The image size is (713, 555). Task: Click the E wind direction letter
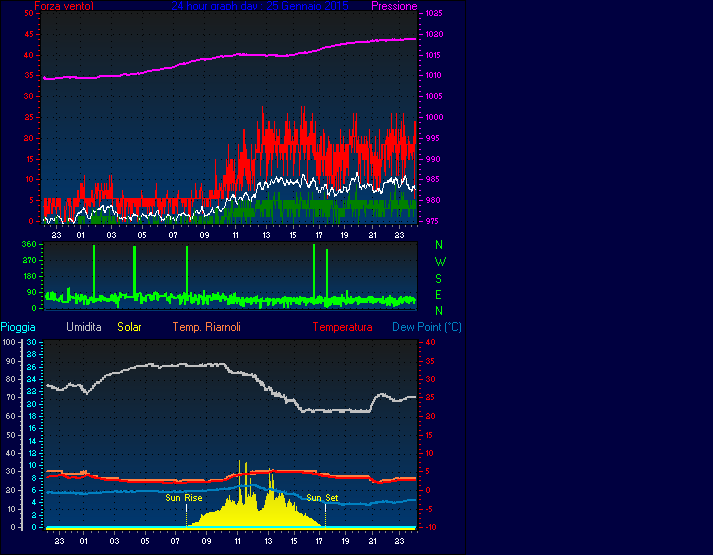tap(439, 294)
